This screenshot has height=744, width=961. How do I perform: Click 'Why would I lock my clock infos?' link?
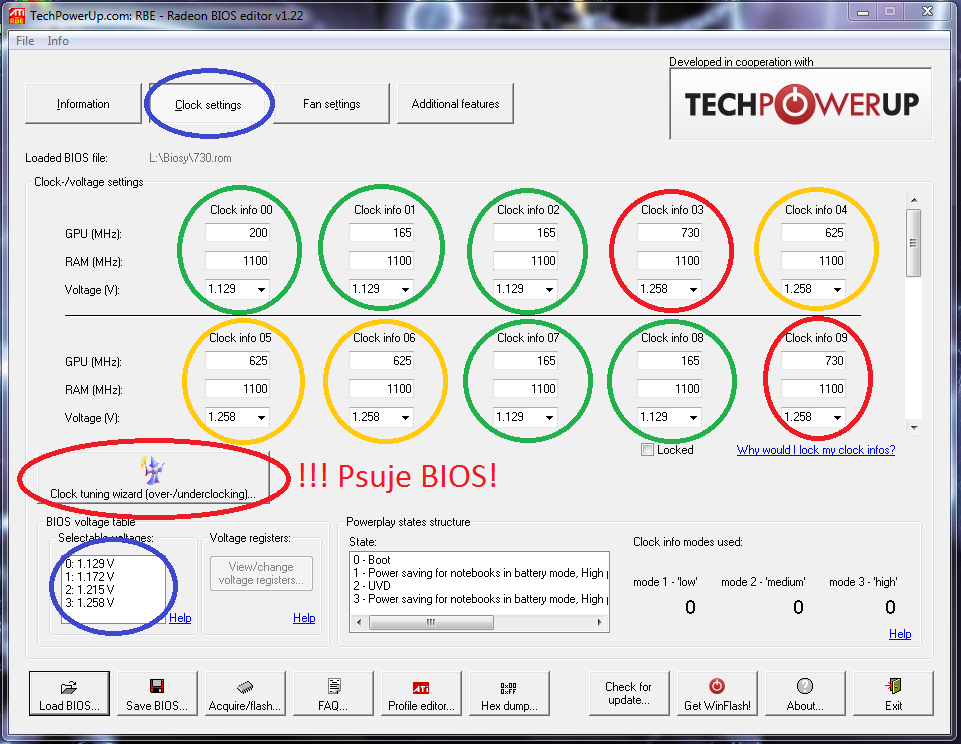pyautogui.click(x=815, y=450)
